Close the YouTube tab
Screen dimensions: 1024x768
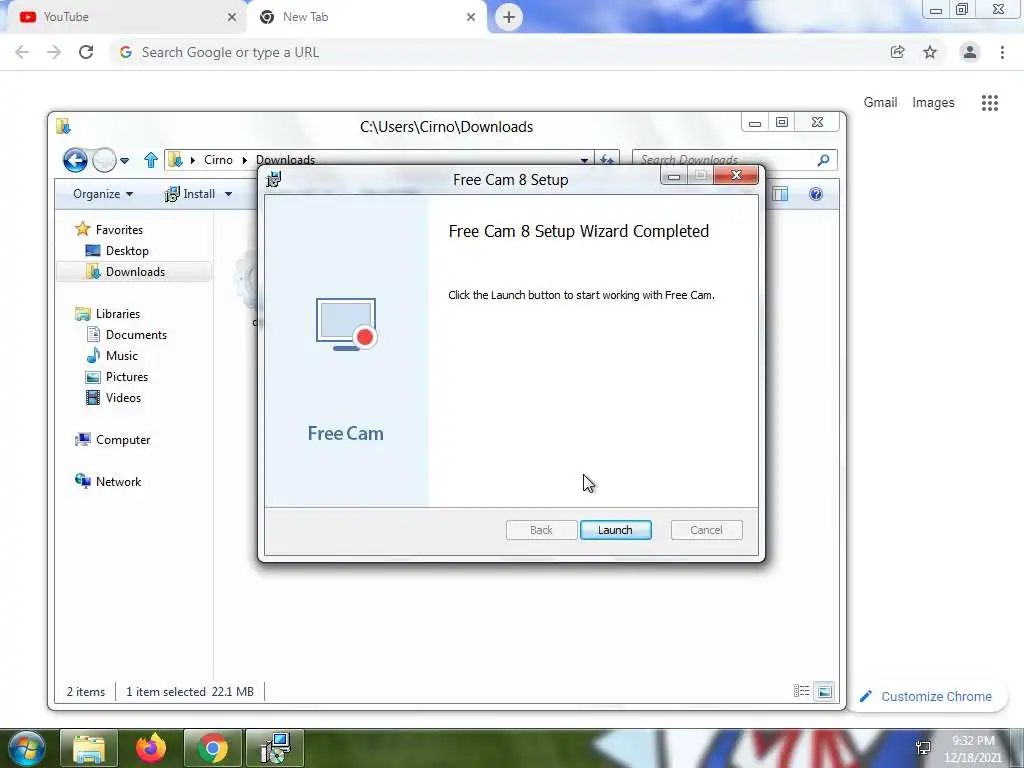pos(232,17)
